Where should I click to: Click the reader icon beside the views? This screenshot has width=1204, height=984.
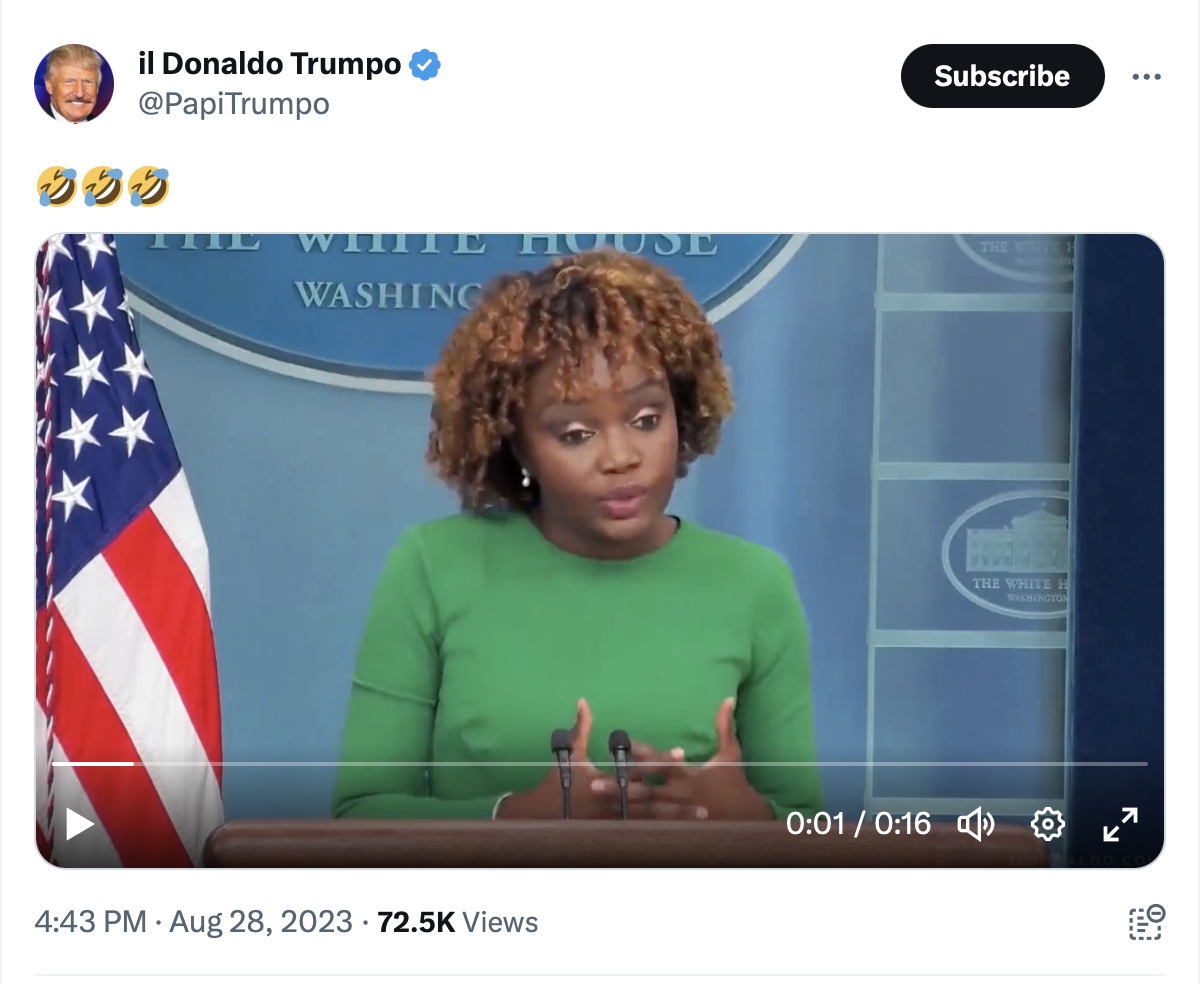click(1147, 921)
